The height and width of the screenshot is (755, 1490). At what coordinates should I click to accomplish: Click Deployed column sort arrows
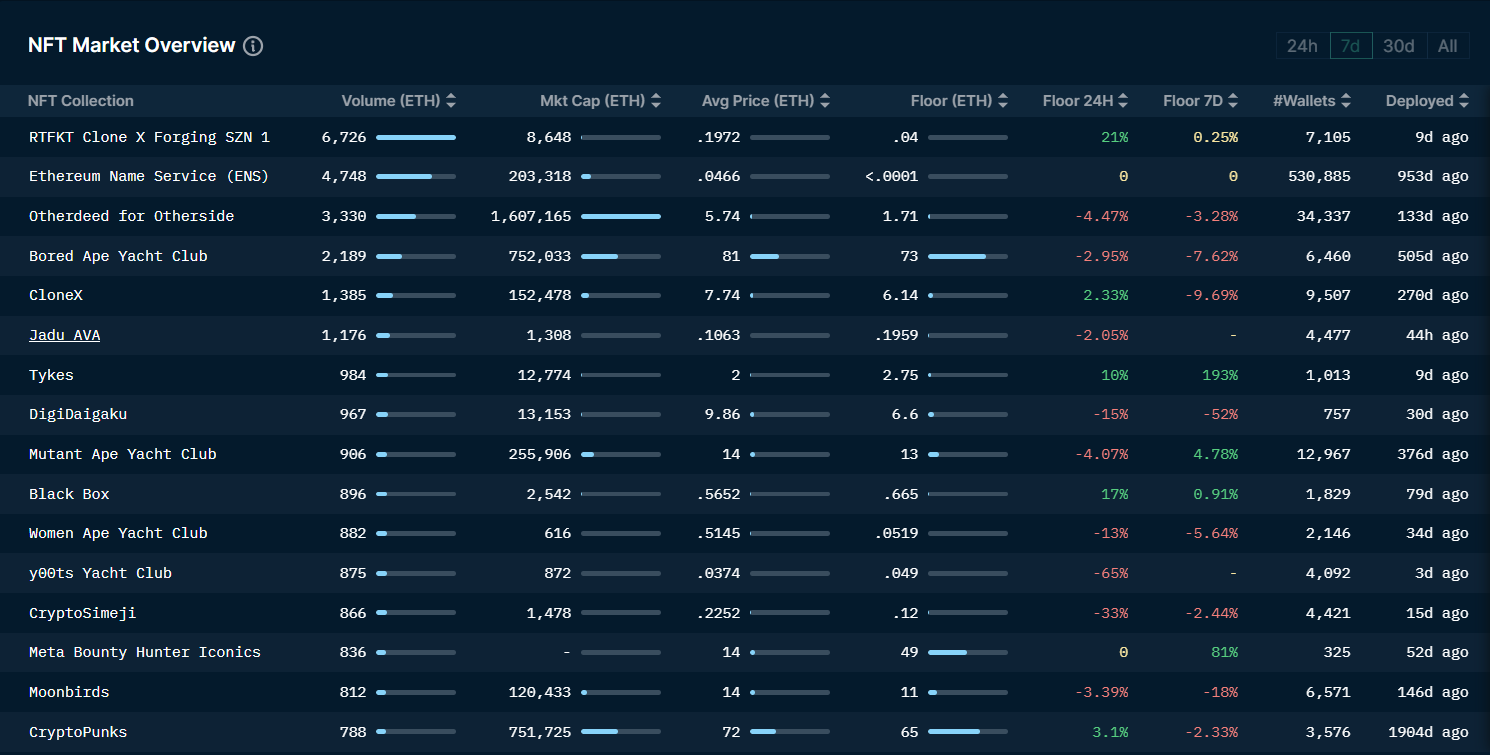coord(1464,101)
